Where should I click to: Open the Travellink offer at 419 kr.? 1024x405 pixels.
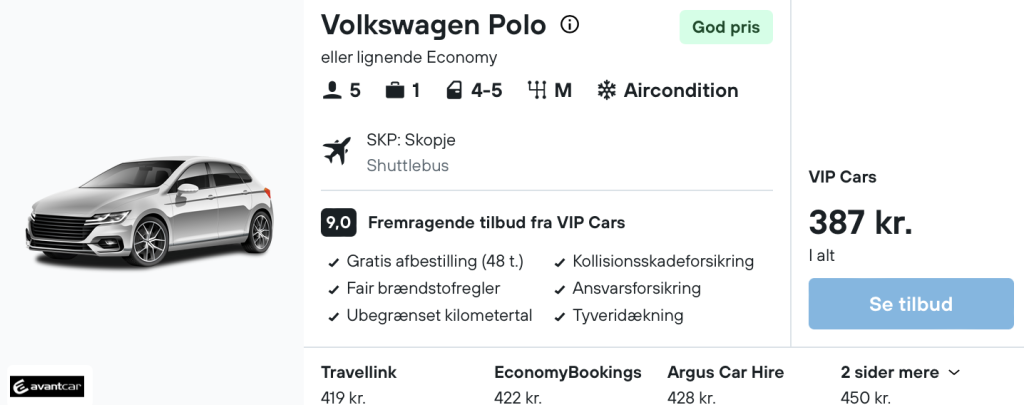(359, 385)
